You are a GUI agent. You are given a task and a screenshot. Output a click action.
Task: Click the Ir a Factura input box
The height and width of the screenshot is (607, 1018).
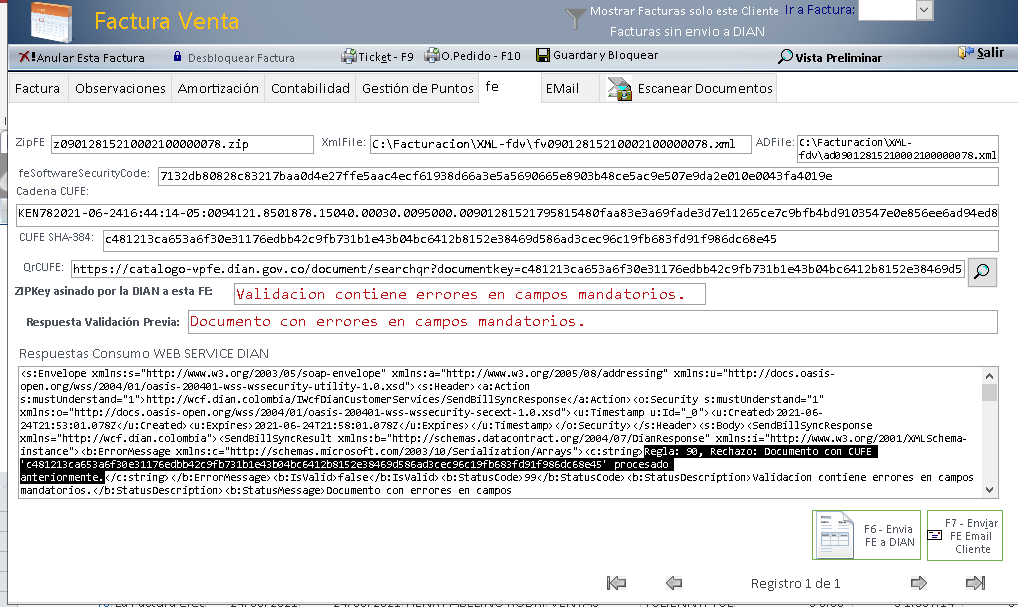click(x=887, y=10)
